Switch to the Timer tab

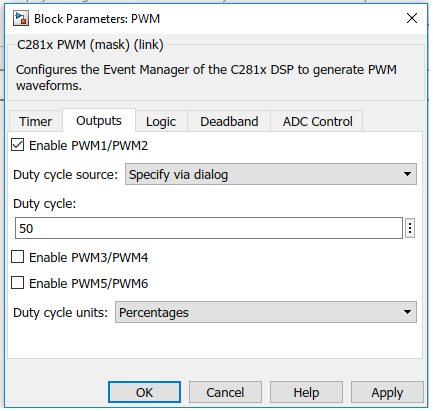click(x=35, y=121)
